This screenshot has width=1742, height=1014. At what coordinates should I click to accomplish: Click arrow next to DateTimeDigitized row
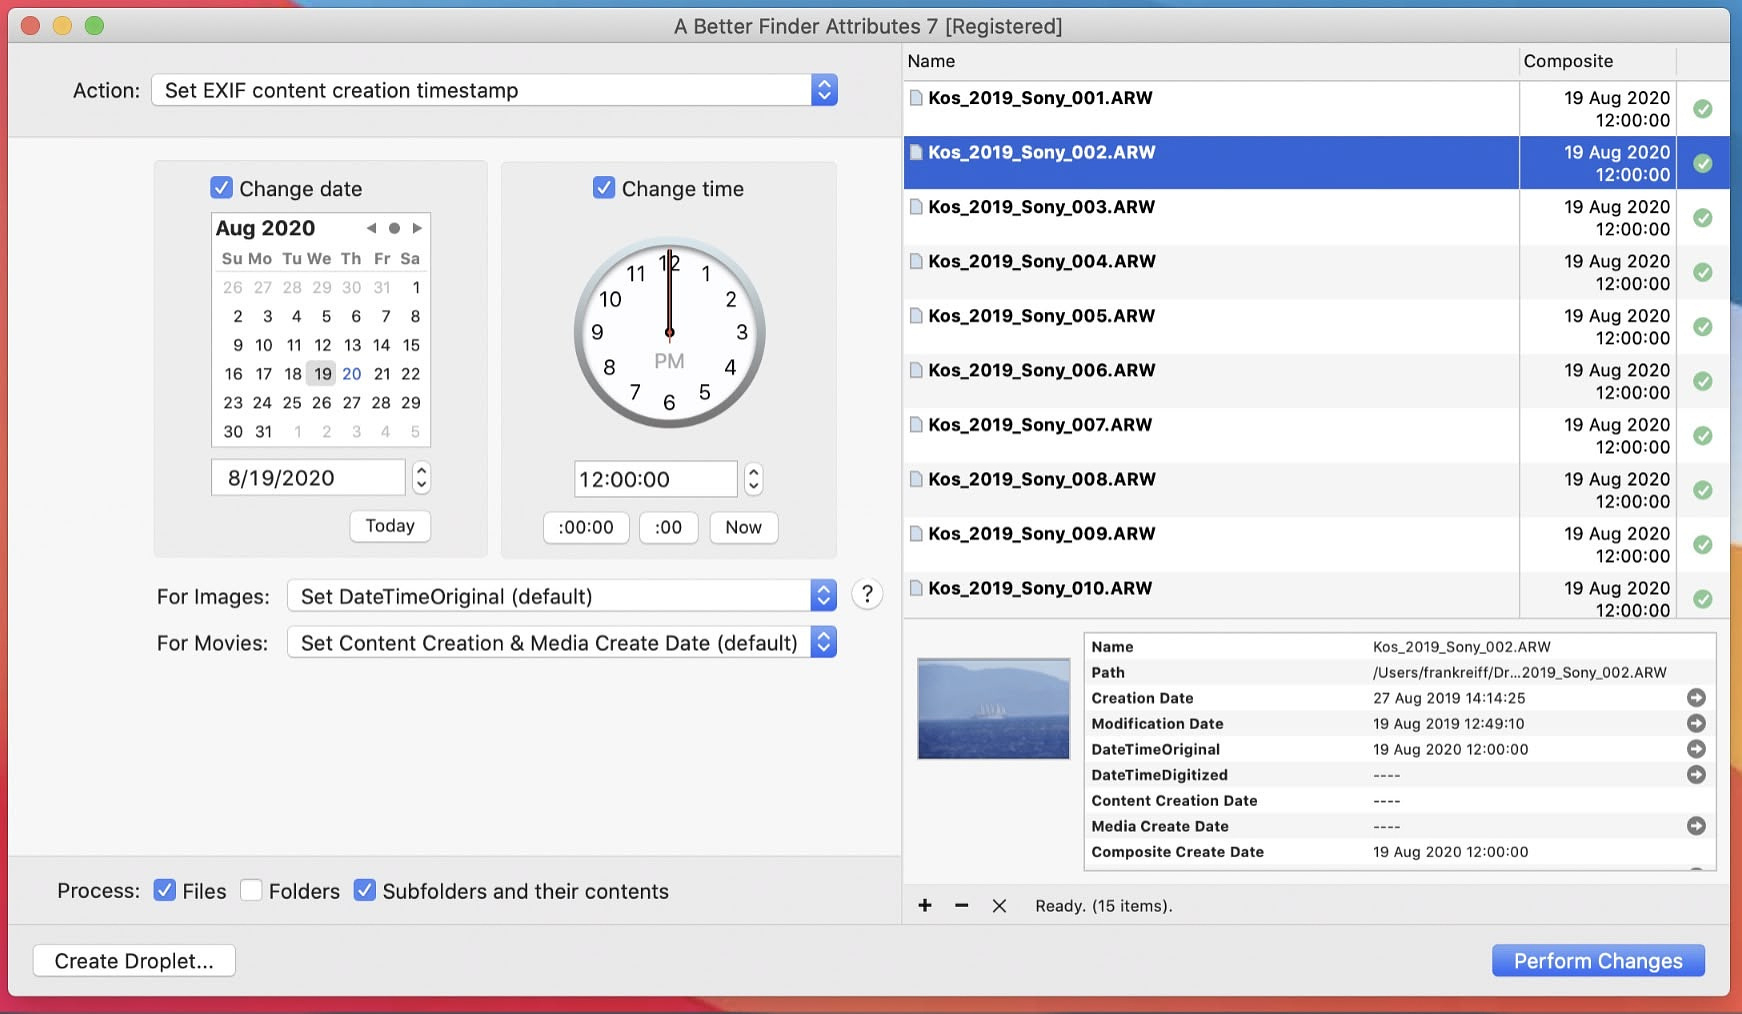coord(1696,774)
